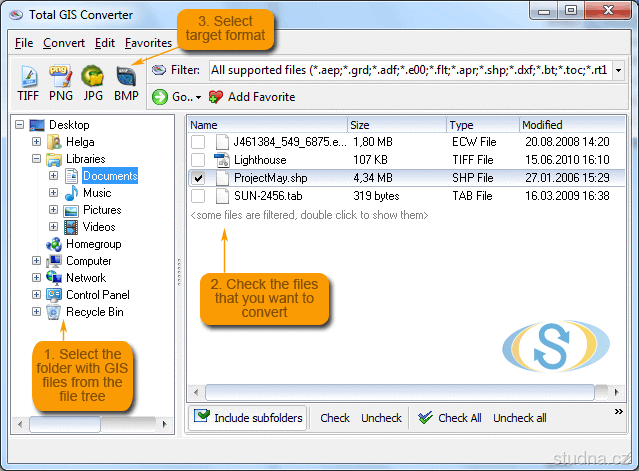Click the green Go navigation icon
This screenshot has width=639, height=471.
point(160,97)
